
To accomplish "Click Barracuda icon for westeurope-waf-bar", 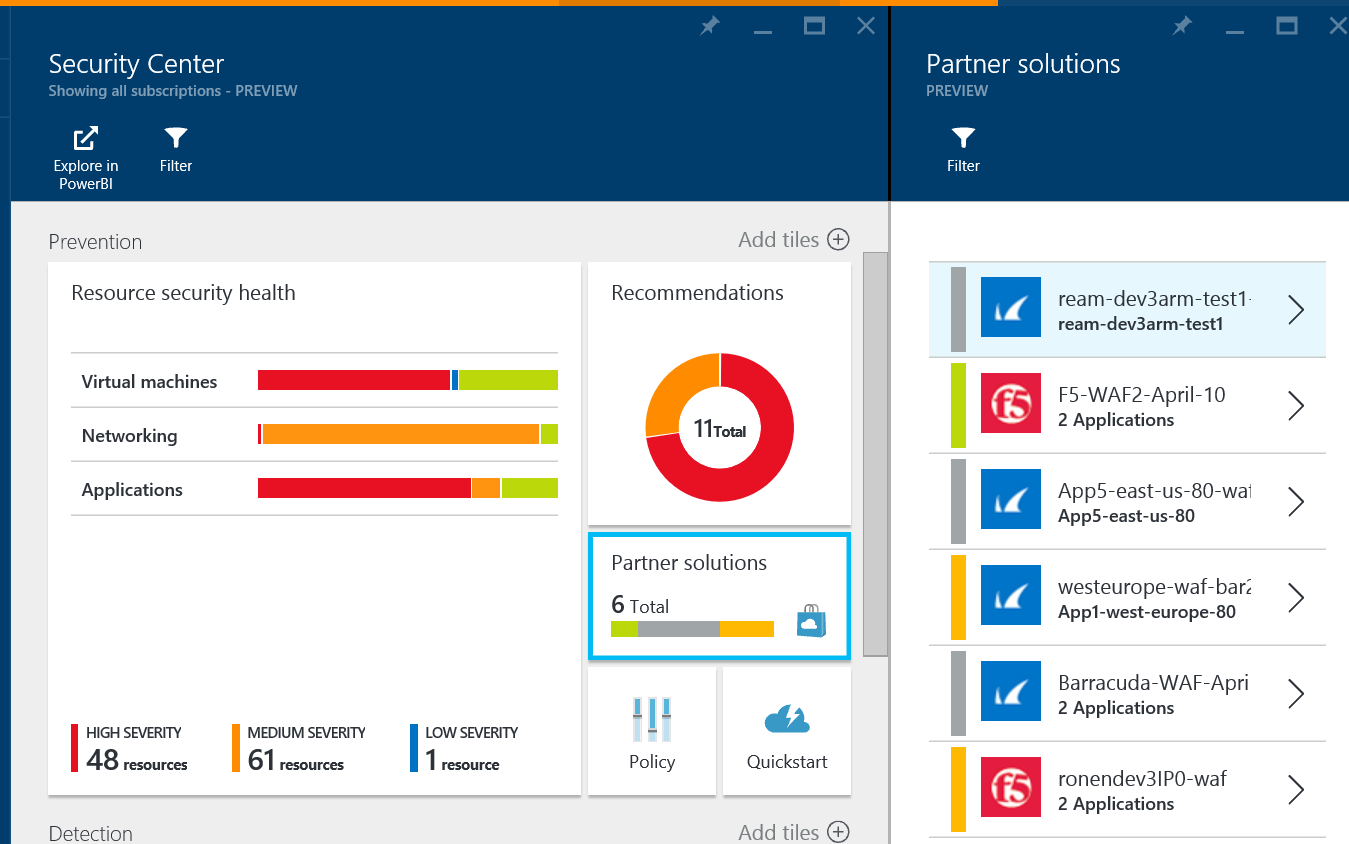I will click(1011, 597).
